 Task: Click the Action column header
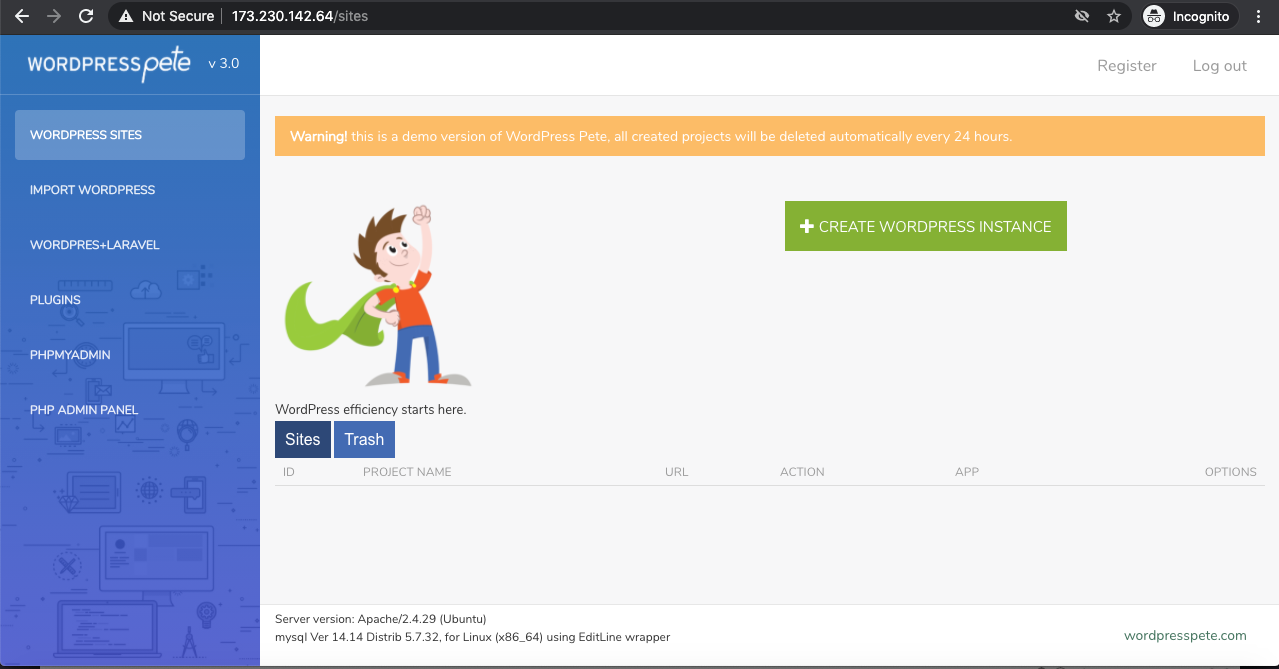point(802,472)
